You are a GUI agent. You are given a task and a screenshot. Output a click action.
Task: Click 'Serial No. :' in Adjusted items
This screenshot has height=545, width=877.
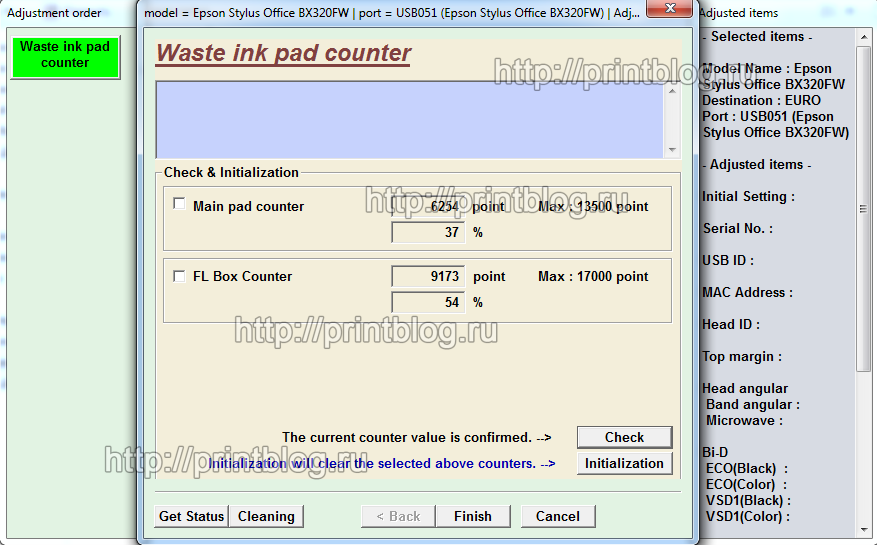pyautogui.click(x=738, y=228)
